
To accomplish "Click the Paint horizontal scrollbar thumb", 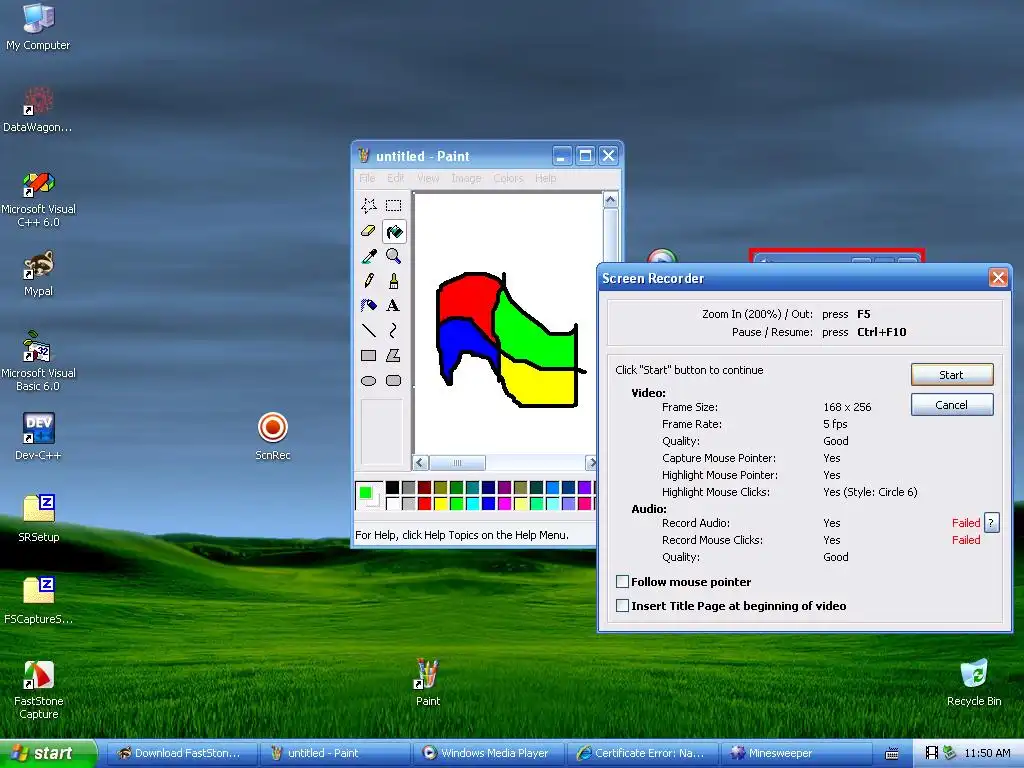I will pos(457,463).
